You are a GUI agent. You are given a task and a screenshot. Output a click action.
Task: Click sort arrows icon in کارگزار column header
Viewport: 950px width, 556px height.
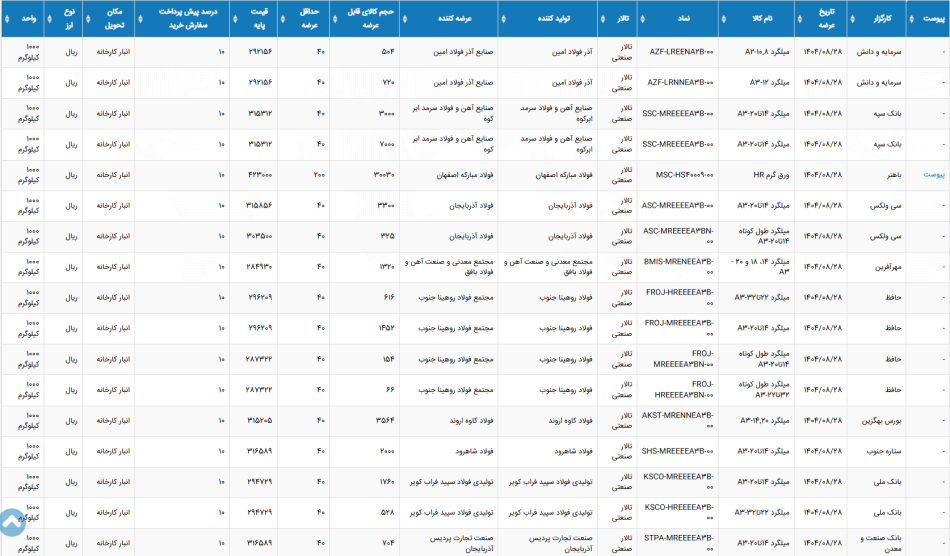point(852,19)
